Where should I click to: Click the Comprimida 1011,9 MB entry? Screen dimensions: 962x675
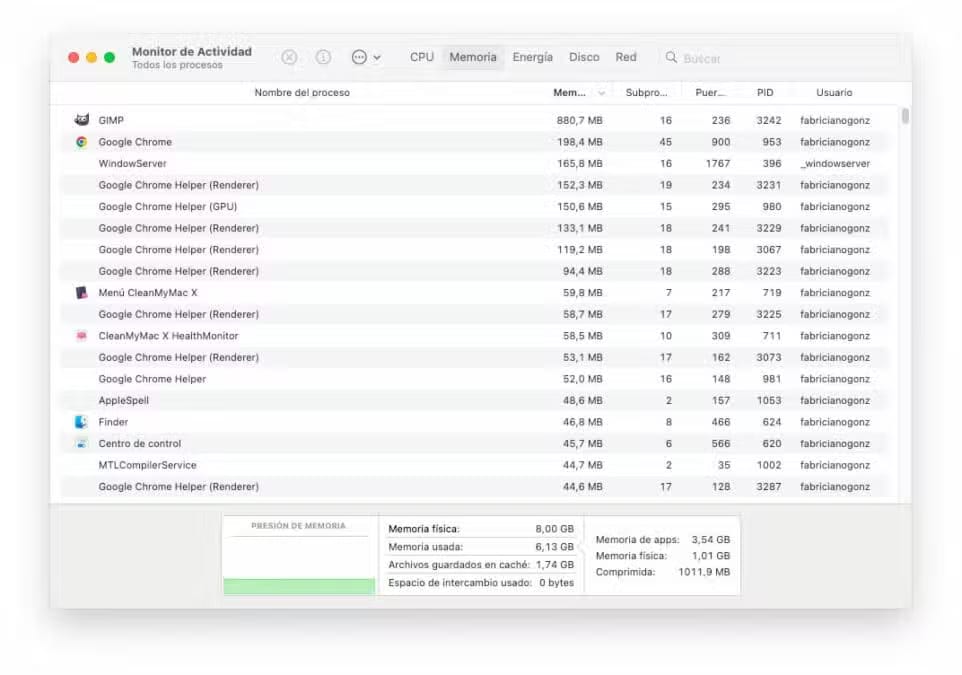pyautogui.click(x=663, y=571)
